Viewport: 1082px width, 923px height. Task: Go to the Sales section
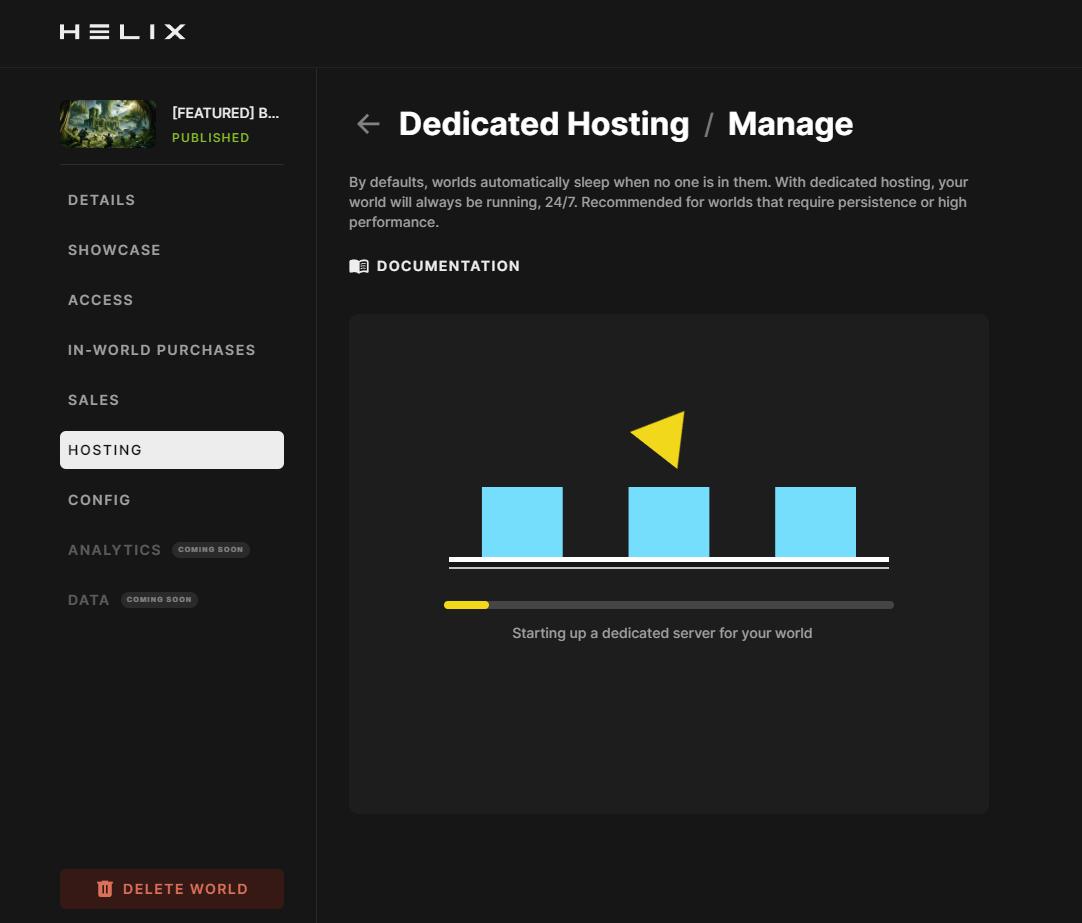tap(94, 400)
